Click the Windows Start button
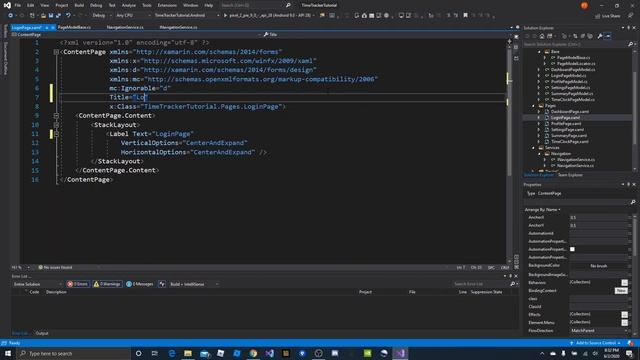The image size is (640, 360). [x=8, y=353]
